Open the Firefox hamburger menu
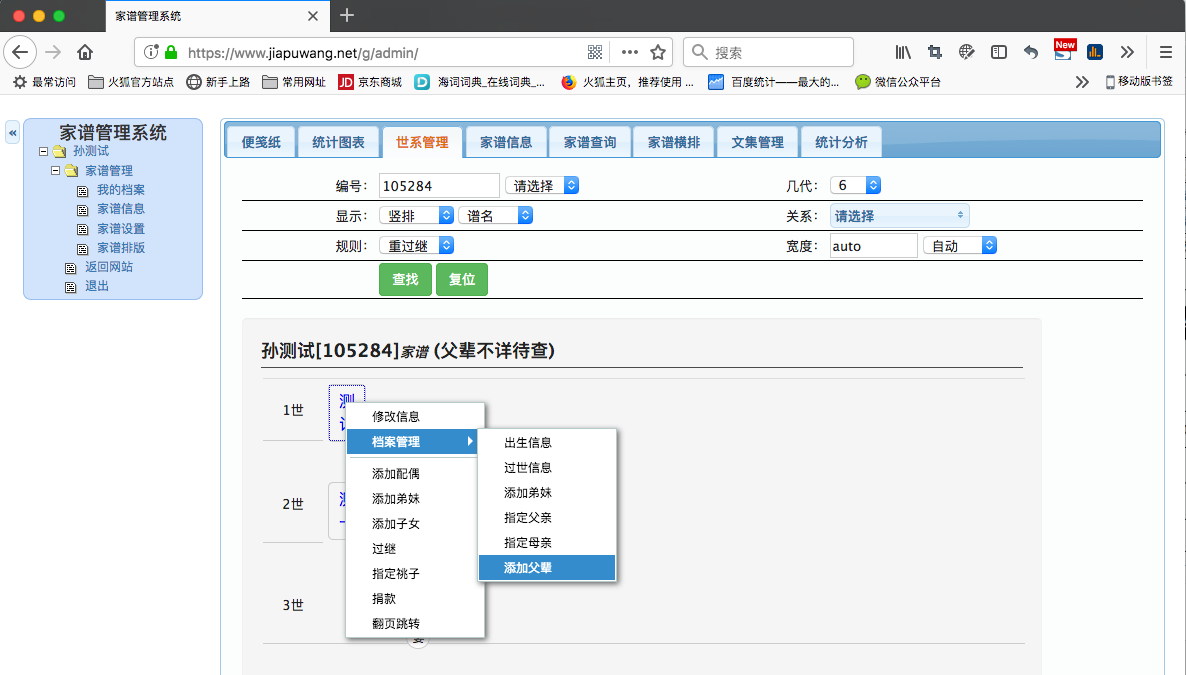This screenshot has width=1186, height=675. [x=1166, y=52]
